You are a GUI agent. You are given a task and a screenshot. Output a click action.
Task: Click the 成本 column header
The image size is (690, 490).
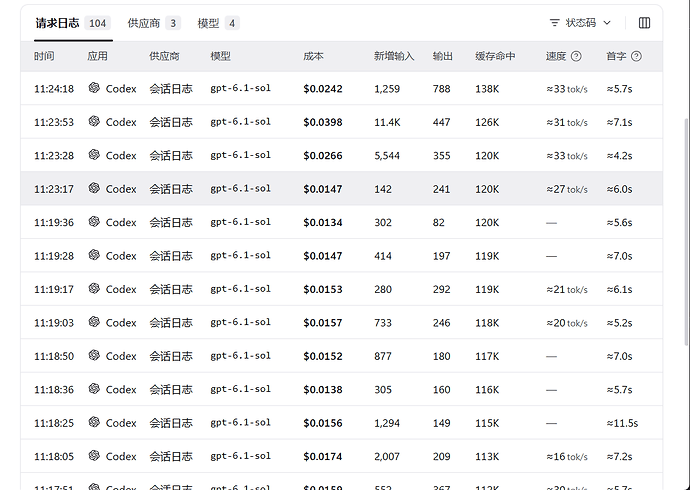click(x=313, y=56)
